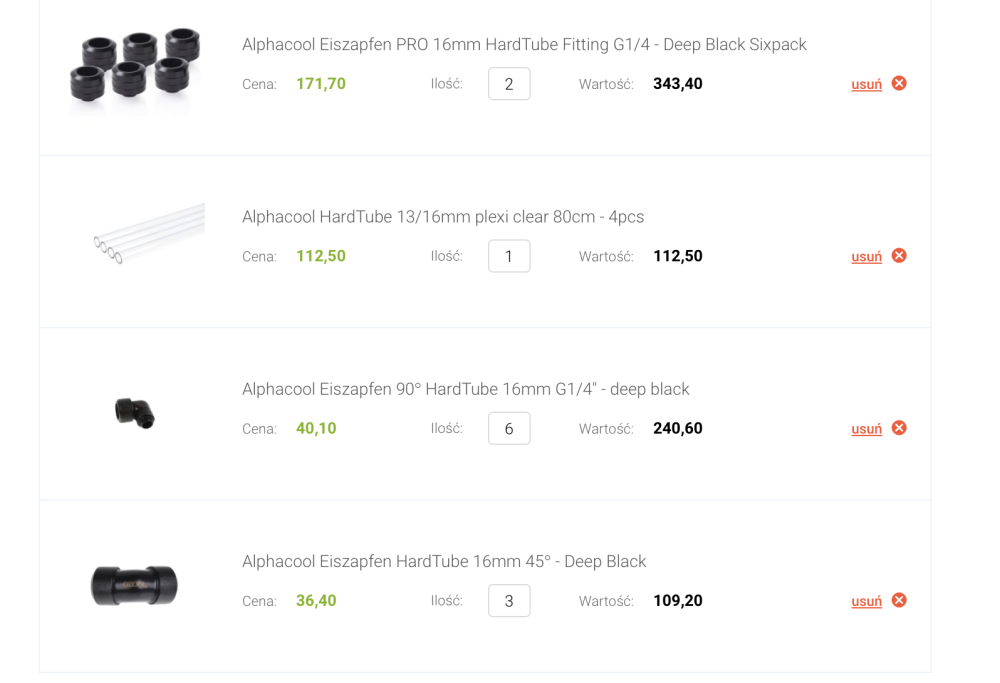Go to "Eiszapfen 90° HardTube 16mm G1/4" product
The image size is (1000, 683).
(x=466, y=389)
